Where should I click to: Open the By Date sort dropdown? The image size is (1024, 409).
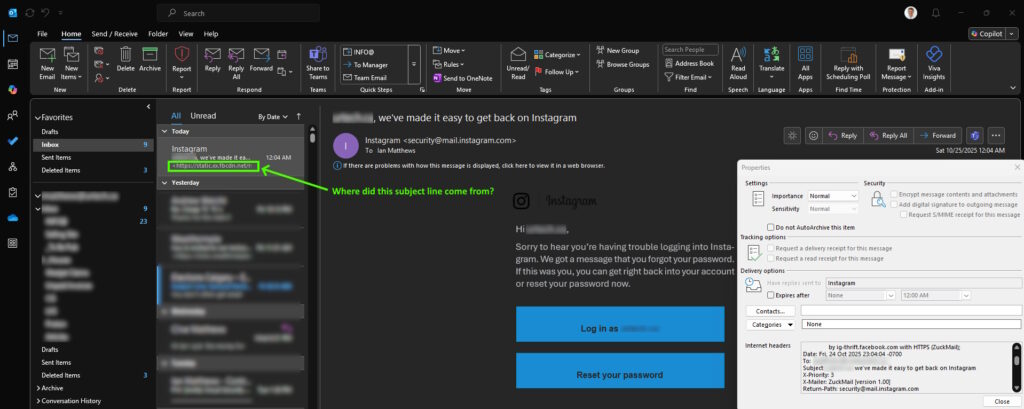pyautogui.click(x=273, y=117)
